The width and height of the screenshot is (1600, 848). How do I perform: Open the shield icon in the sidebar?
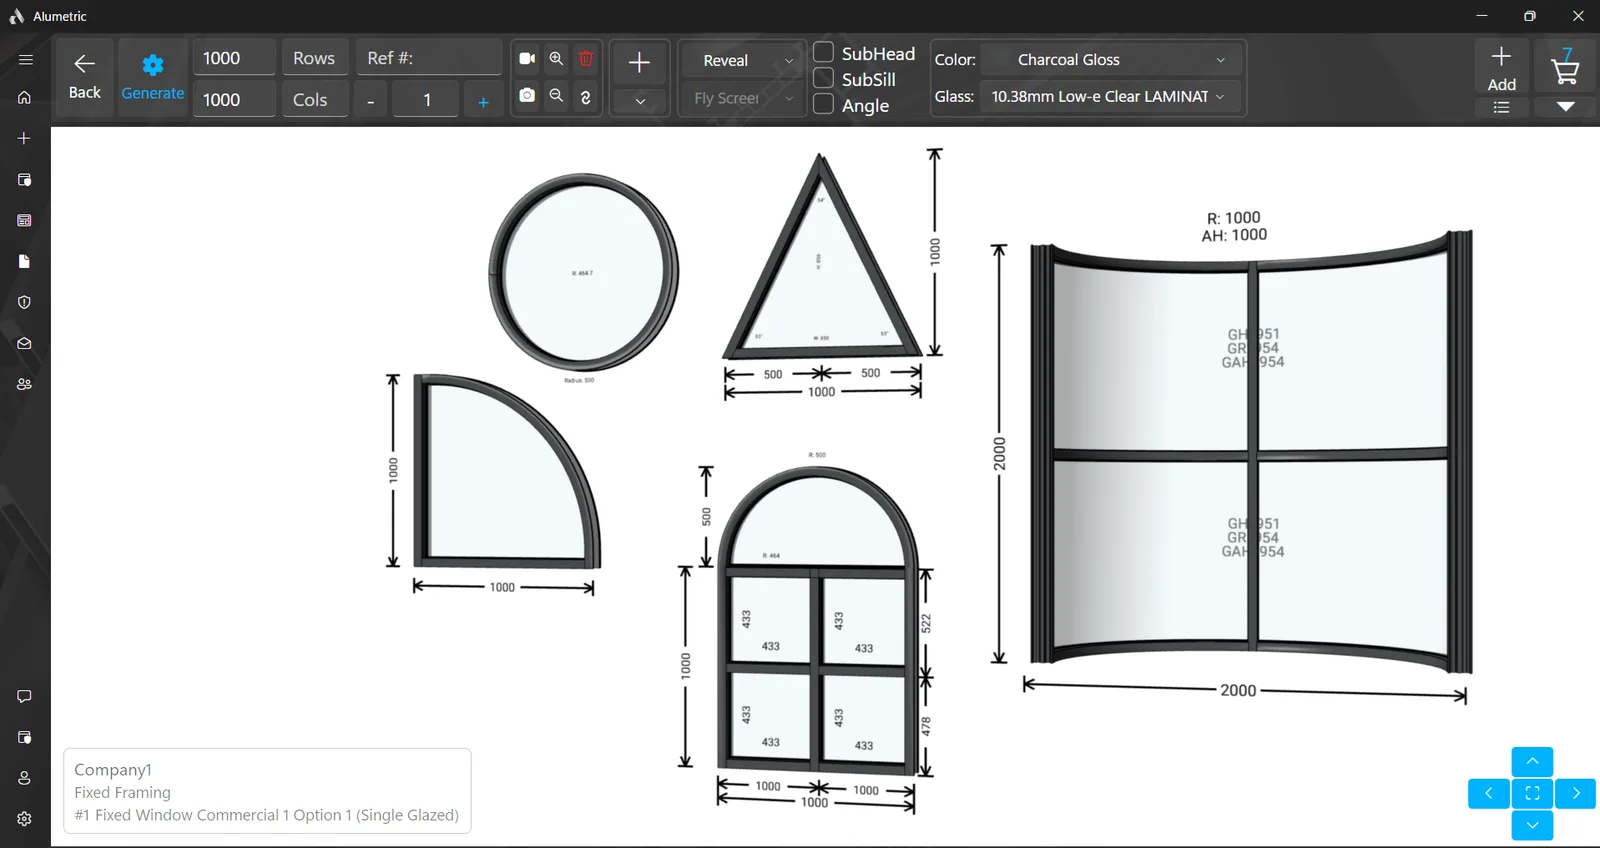[x=25, y=302]
